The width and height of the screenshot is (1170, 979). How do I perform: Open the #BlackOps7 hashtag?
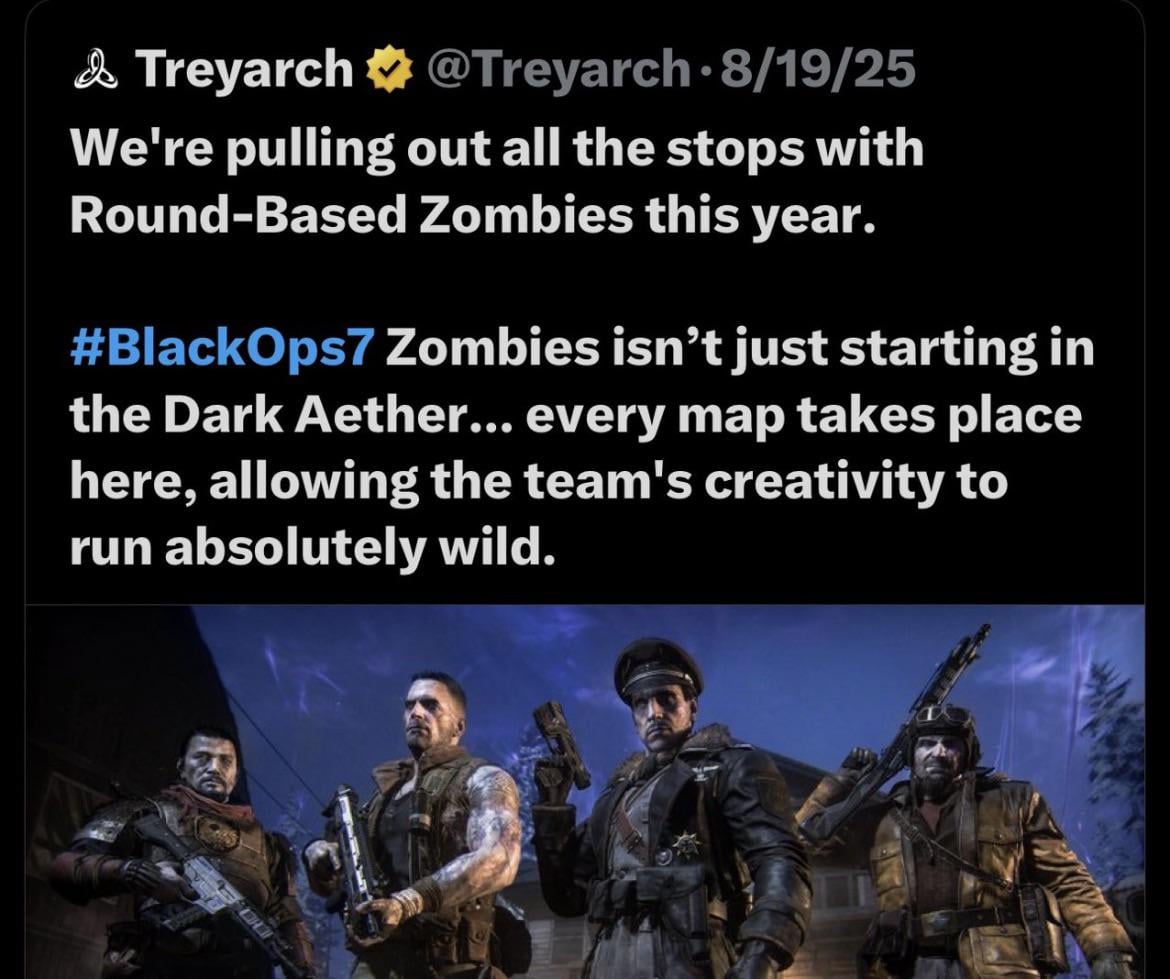(221, 349)
